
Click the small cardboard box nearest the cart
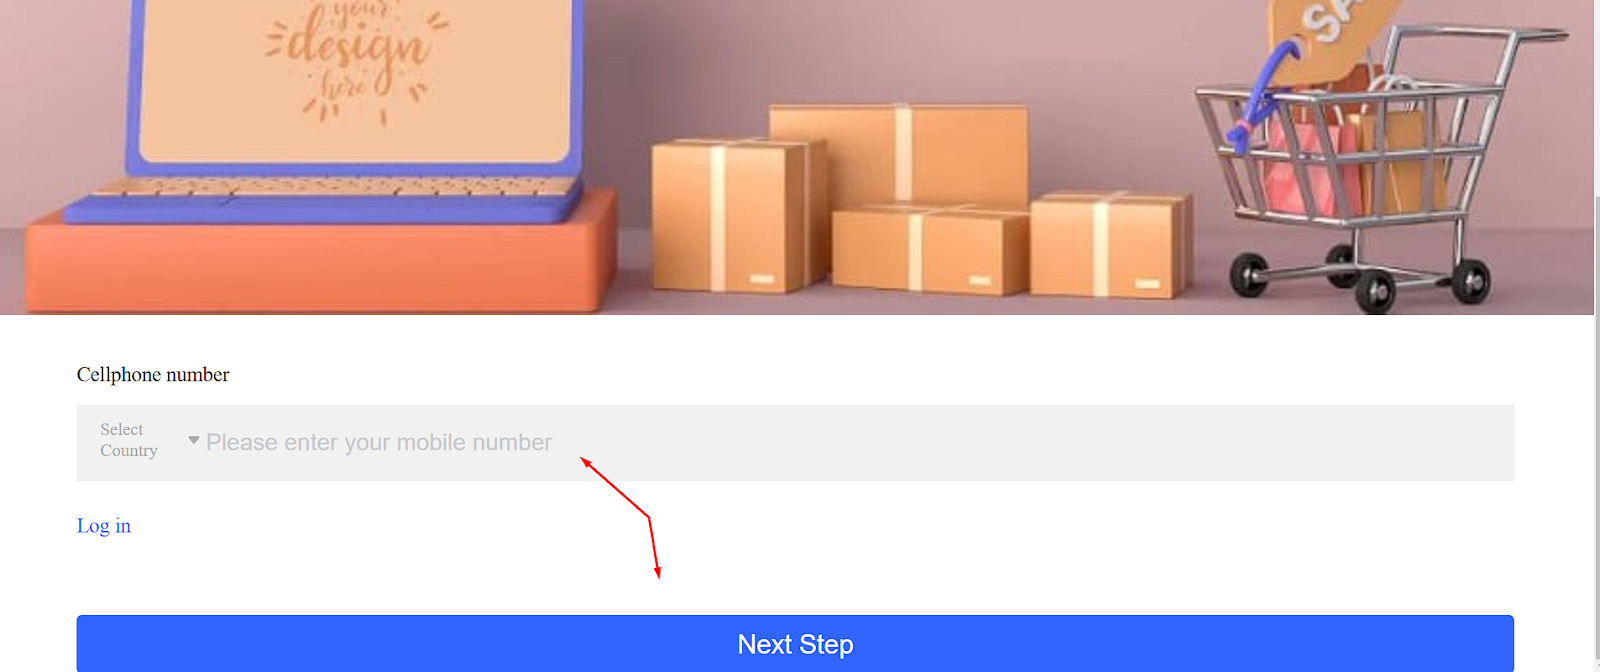(x=1110, y=246)
